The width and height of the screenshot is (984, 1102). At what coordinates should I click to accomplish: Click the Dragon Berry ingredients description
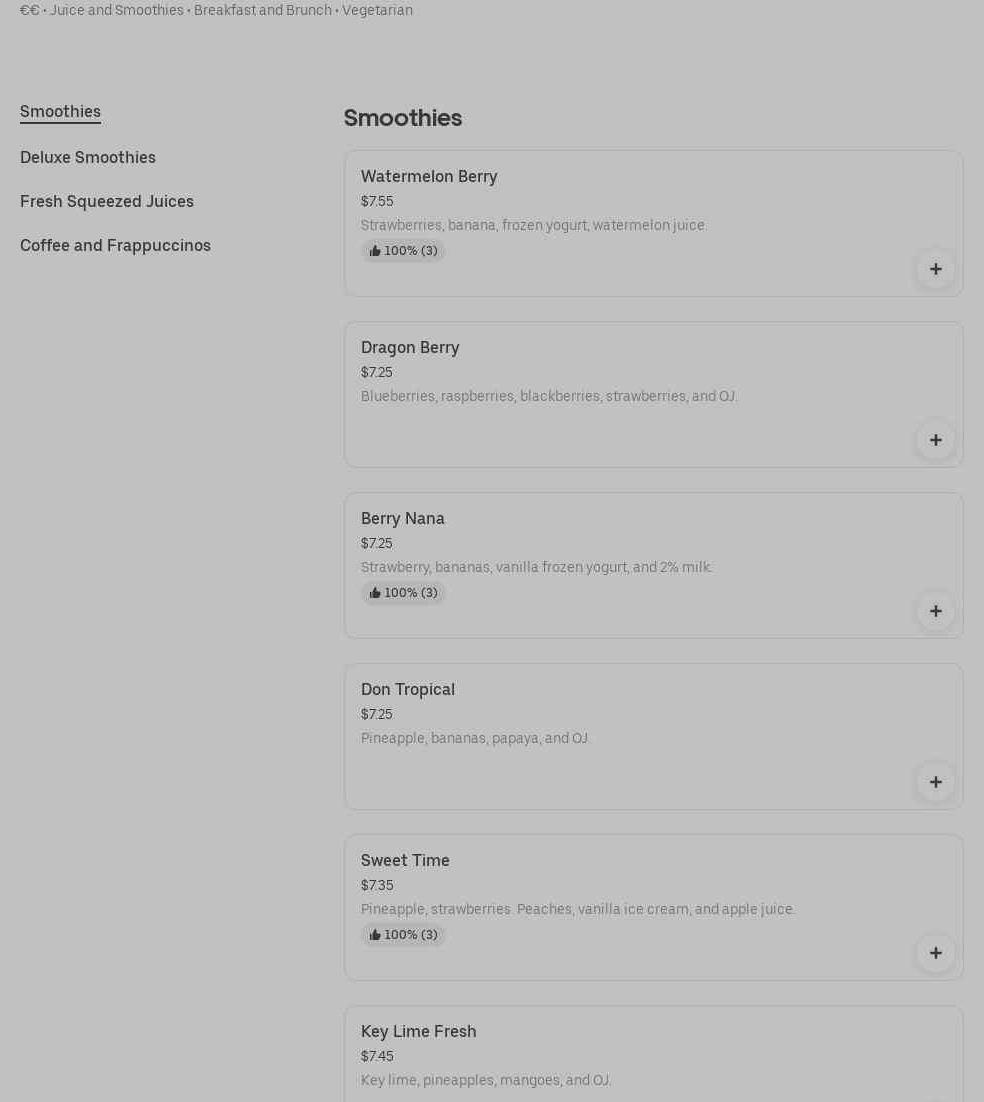tap(549, 396)
